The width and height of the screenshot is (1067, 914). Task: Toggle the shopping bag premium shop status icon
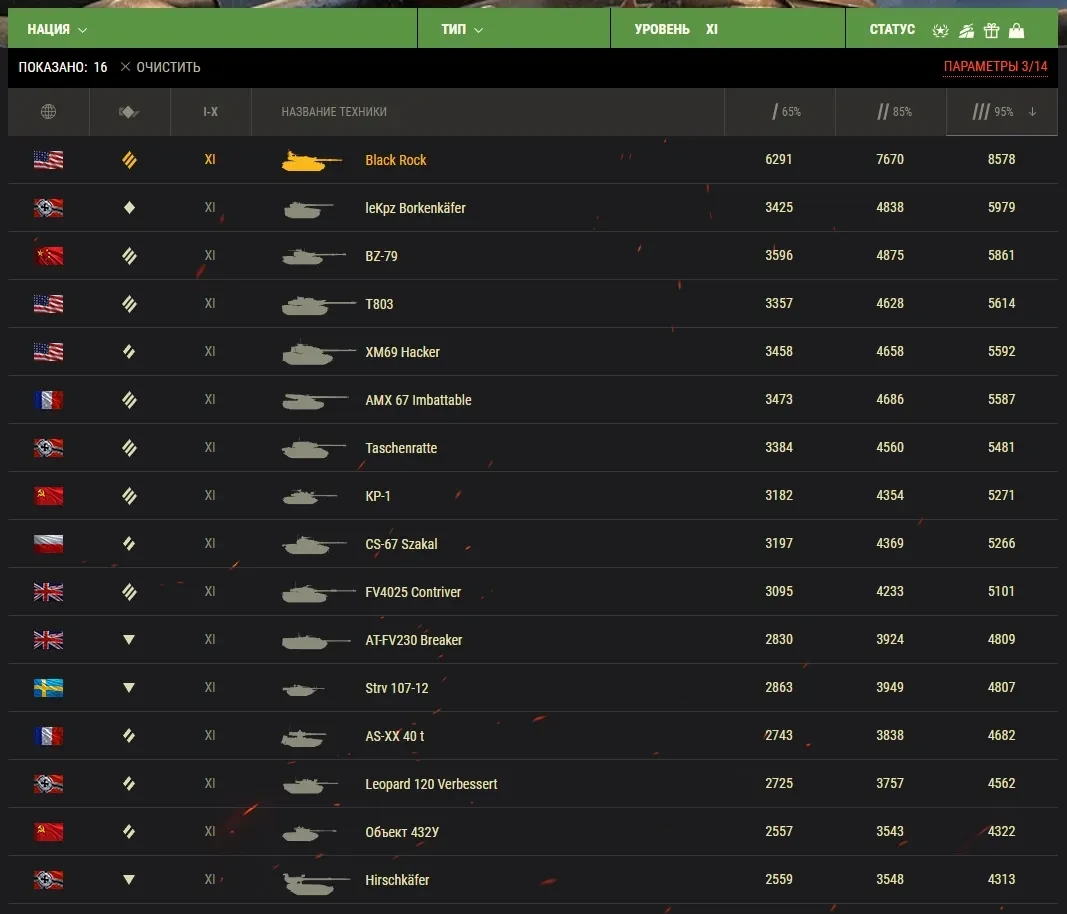1017,30
